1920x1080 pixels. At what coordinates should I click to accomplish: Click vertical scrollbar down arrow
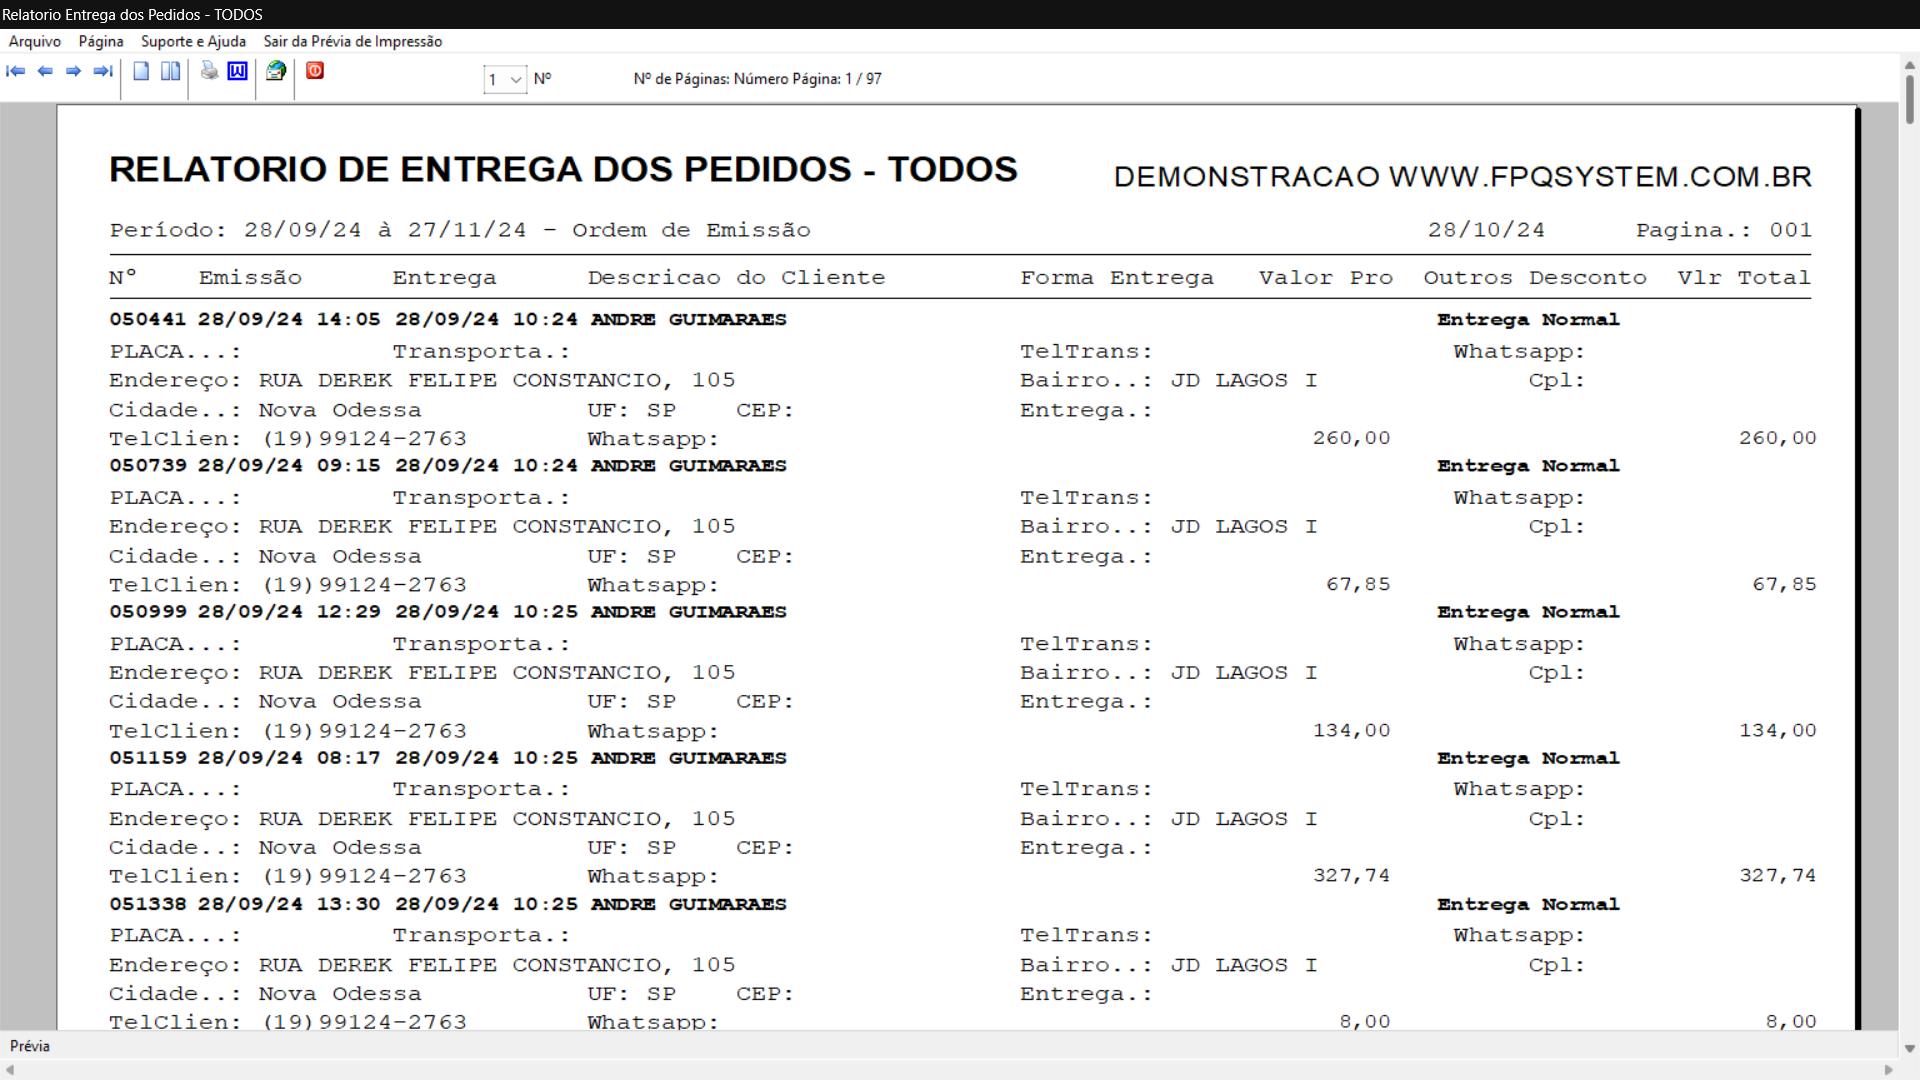click(1909, 1049)
